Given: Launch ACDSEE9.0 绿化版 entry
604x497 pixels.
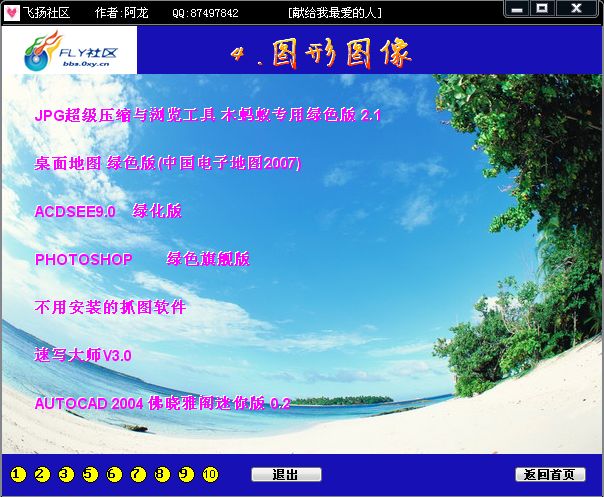Looking at the screenshot, I should click(x=108, y=211).
